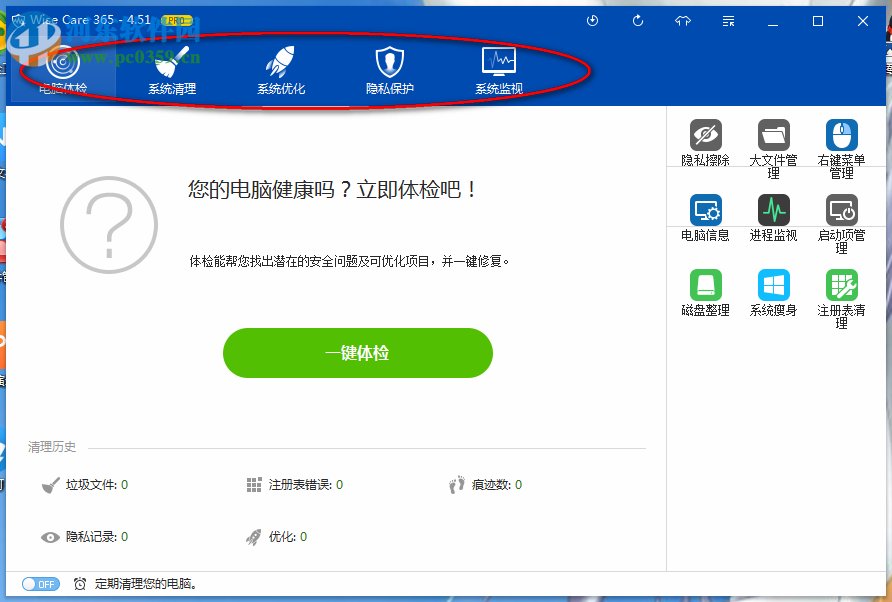This screenshot has height=602, width=892.
Task: Enable the scheduled cleaning OFF toggle
Action: click(x=40, y=584)
